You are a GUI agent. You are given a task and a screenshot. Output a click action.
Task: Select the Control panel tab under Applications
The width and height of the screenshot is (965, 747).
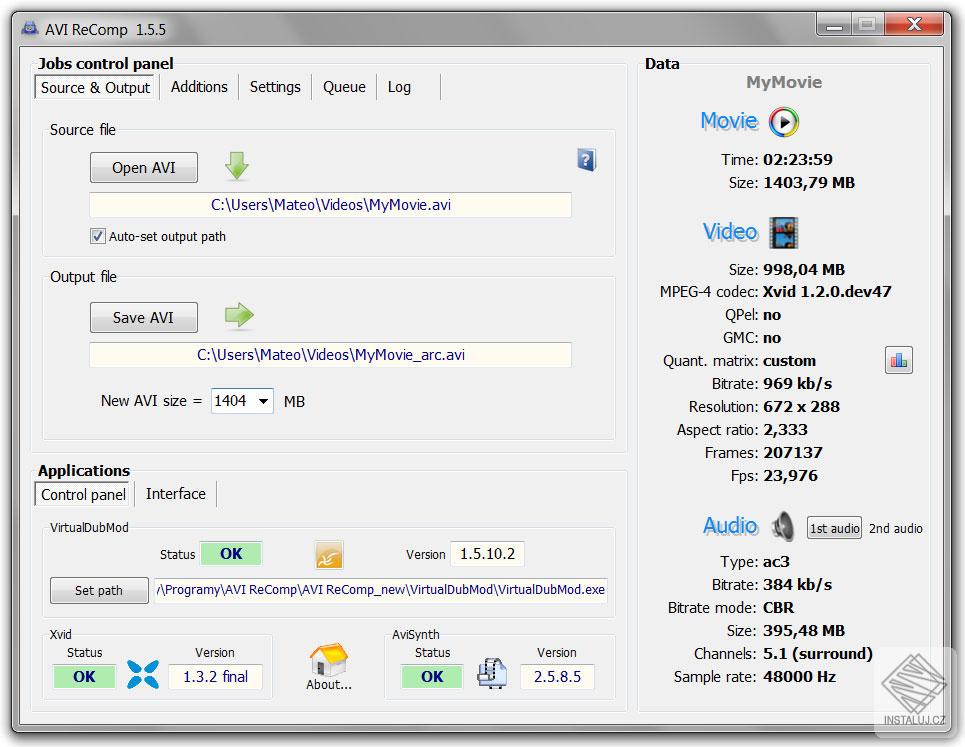(83, 495)
